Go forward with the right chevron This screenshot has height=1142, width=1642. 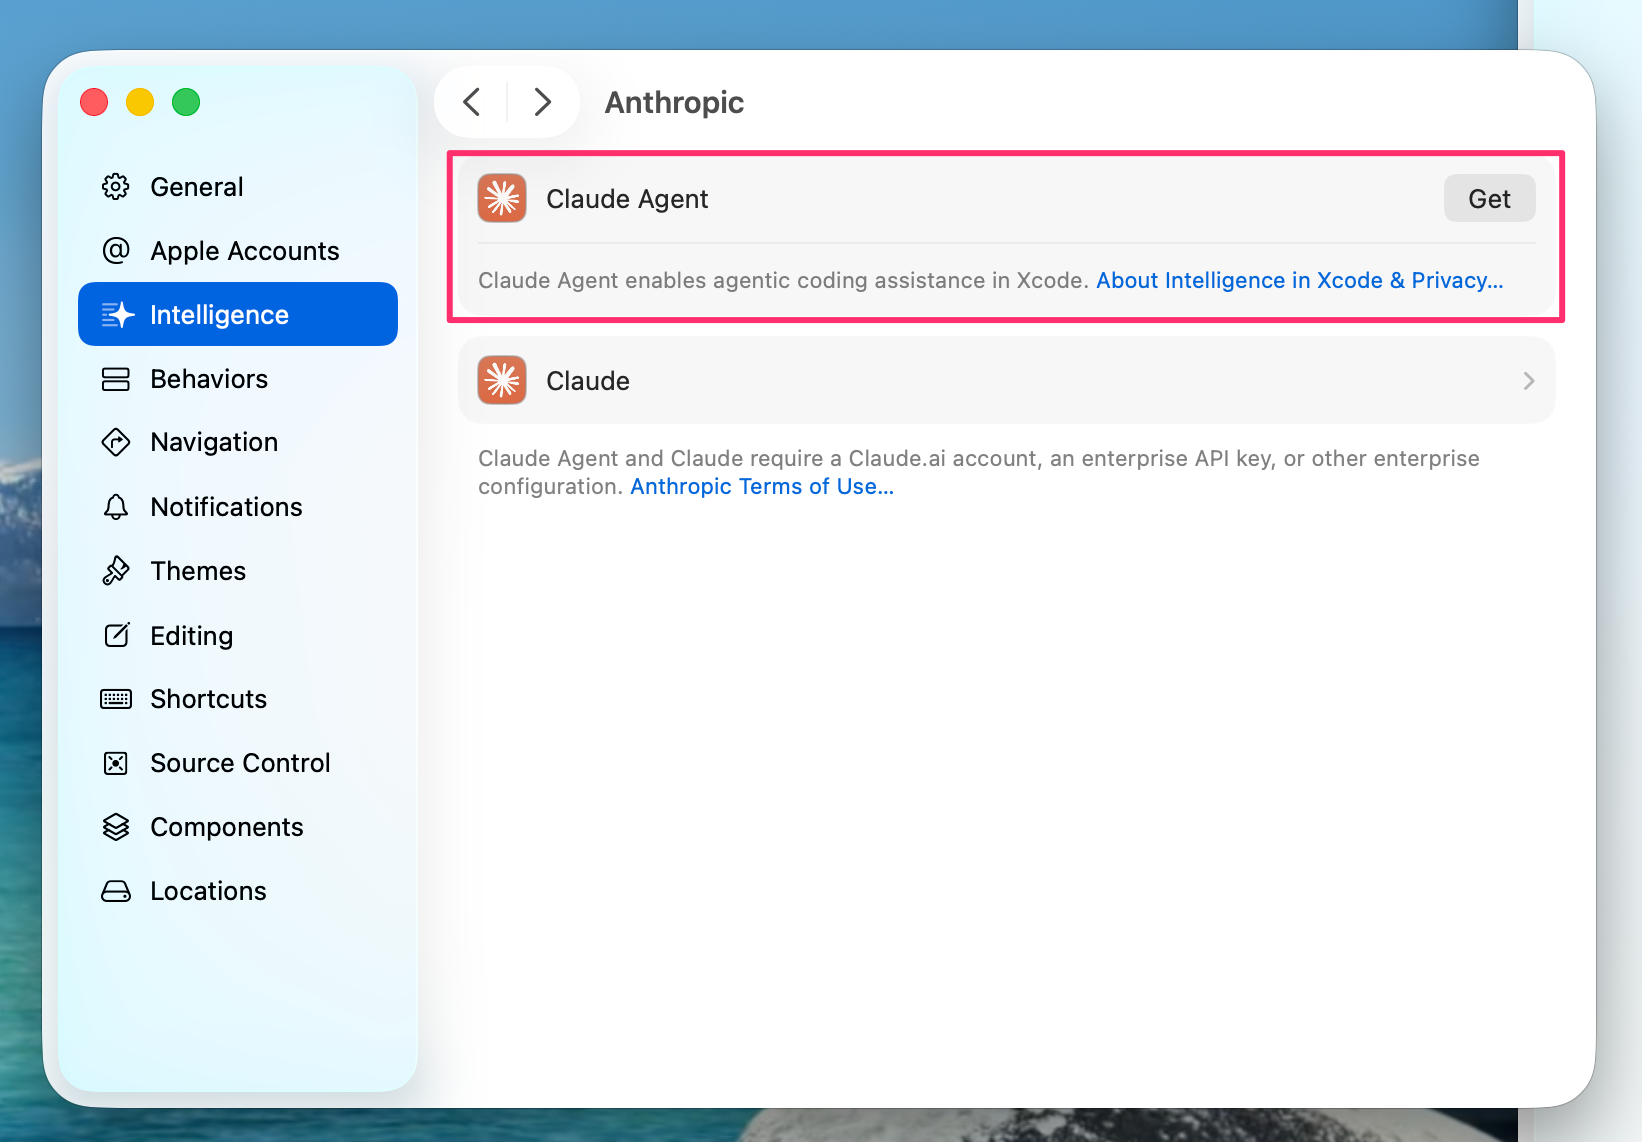(x=543, y=102)
